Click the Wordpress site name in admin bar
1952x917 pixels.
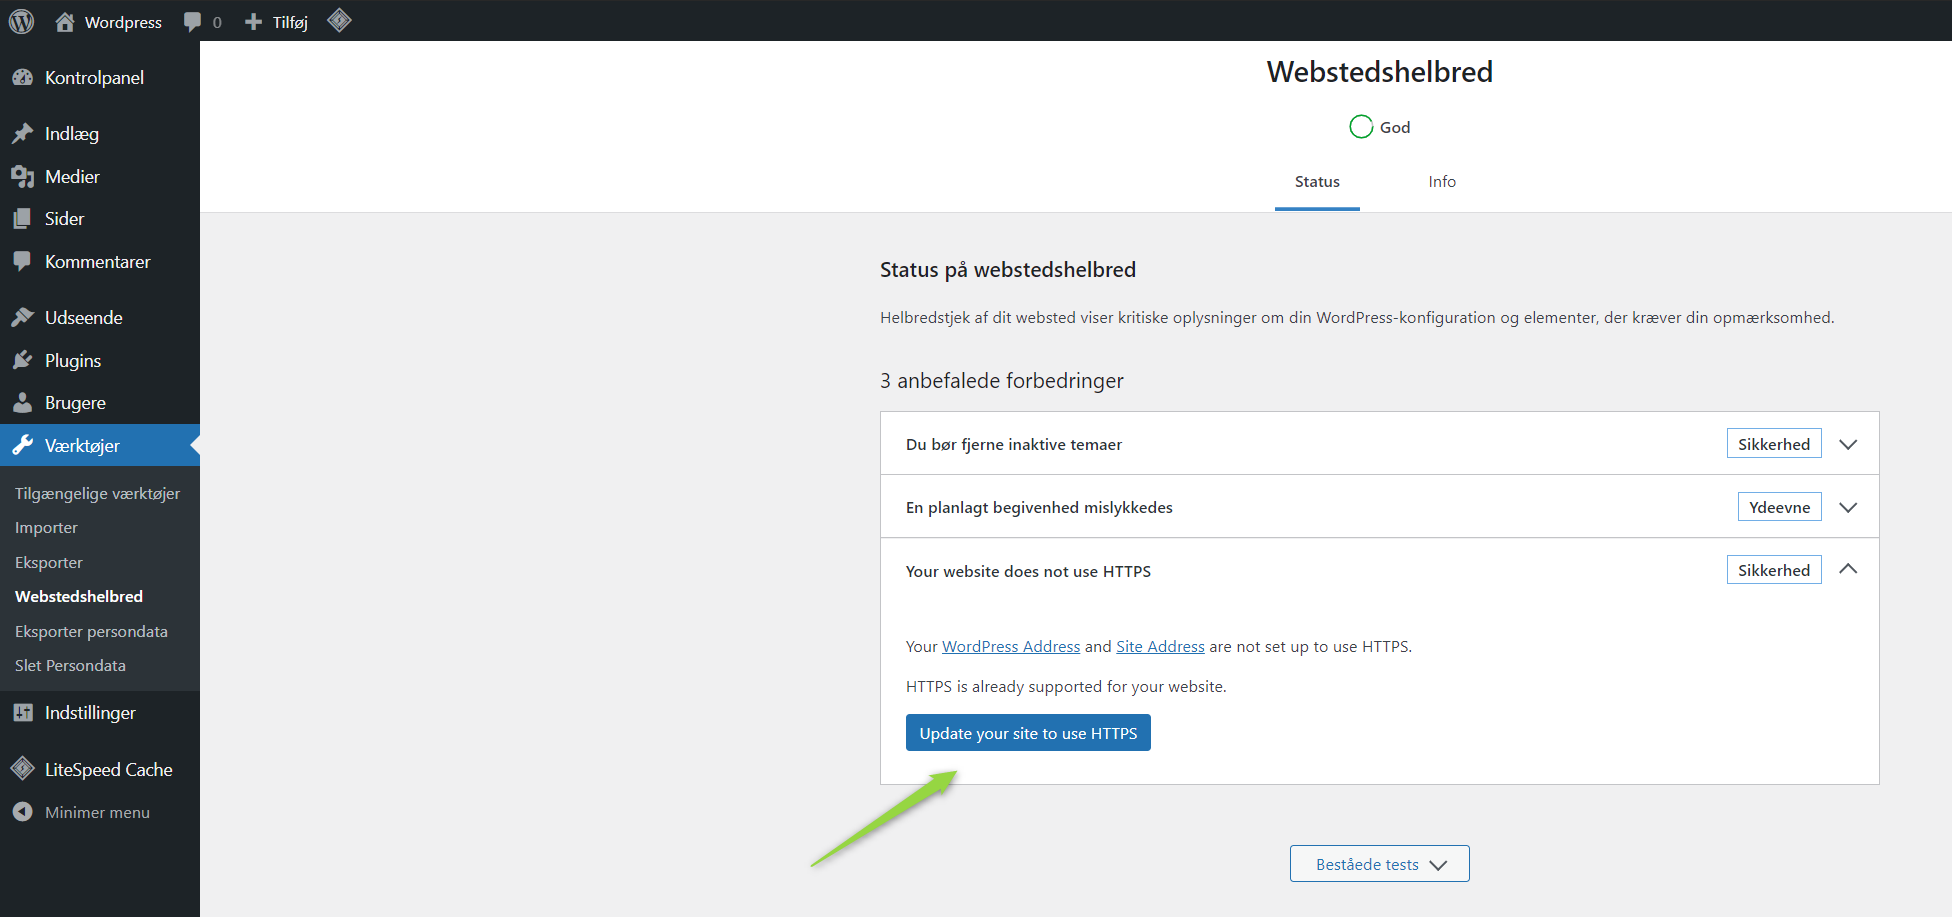coord(123,22)
